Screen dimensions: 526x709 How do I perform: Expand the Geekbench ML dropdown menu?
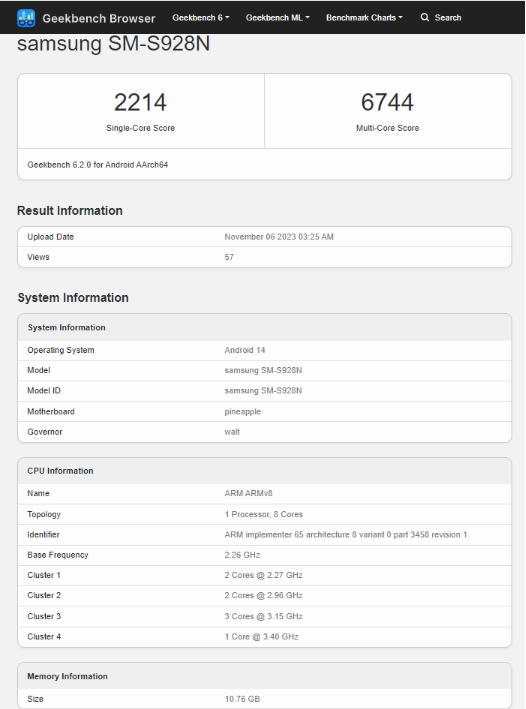pos(278,18)
